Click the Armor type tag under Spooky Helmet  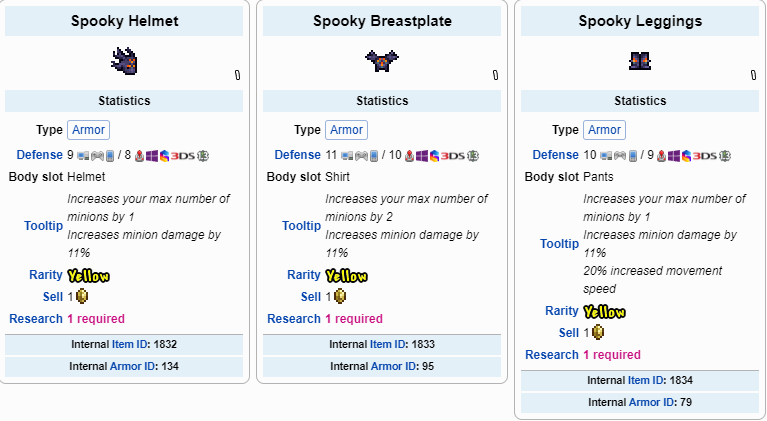coord(88,129)
